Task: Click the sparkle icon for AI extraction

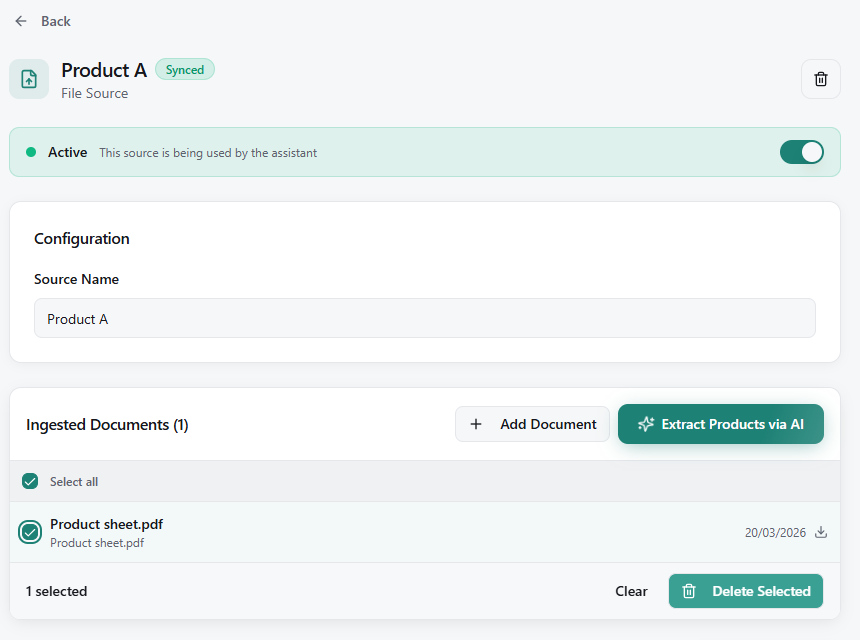Action: click(646, 424)
